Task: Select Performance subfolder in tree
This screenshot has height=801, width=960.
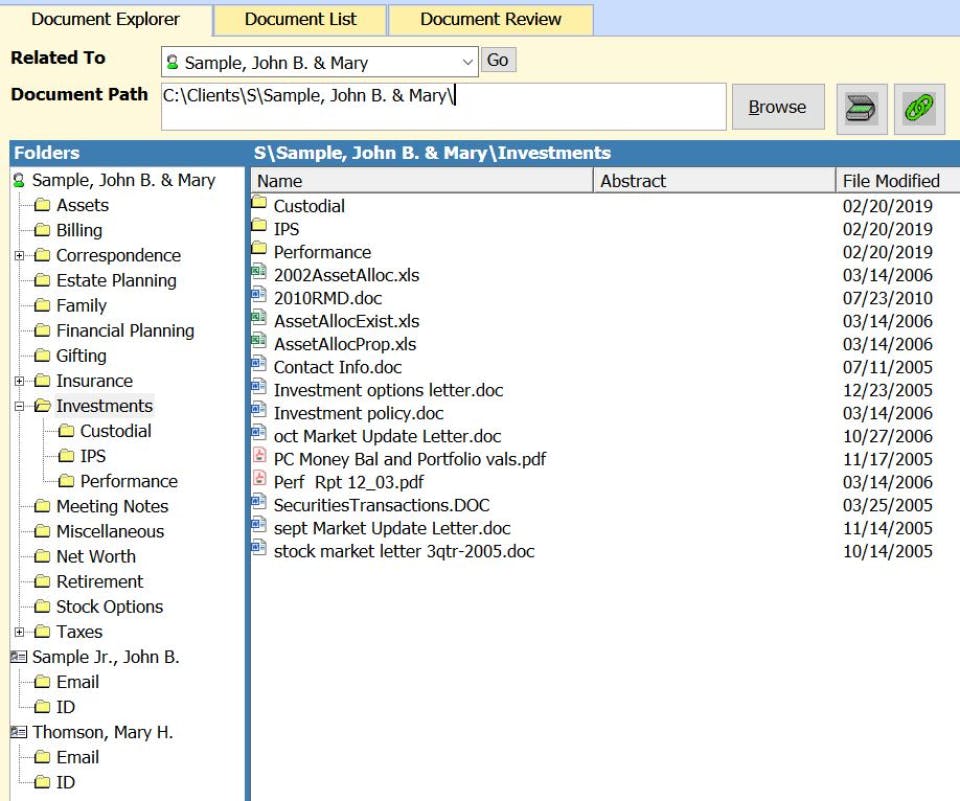Action: pyautogui.click(x=129, y=481)
